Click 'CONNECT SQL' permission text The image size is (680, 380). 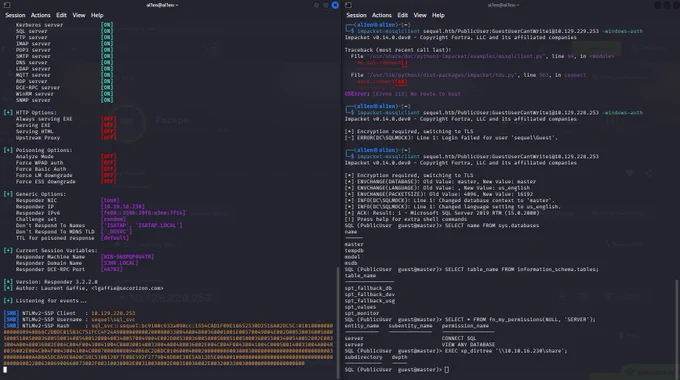tap(459, 338)
